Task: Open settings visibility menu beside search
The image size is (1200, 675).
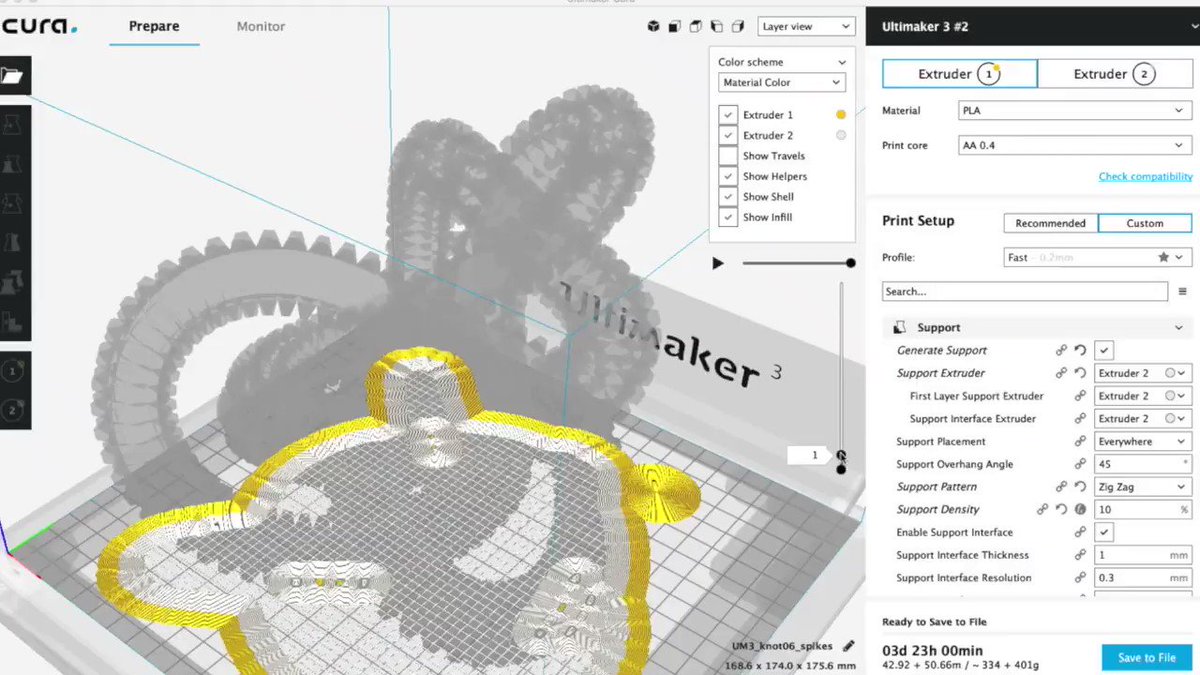Action: (x=1183, y=292)
